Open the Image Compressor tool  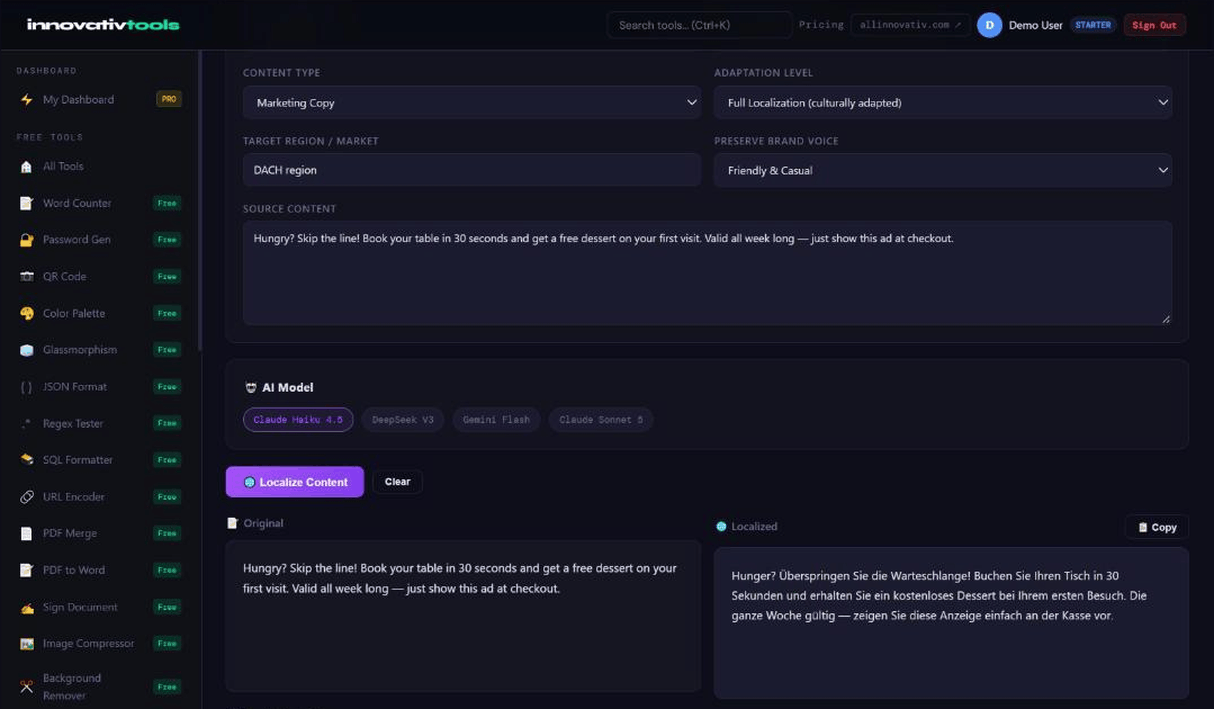point(100,644)
